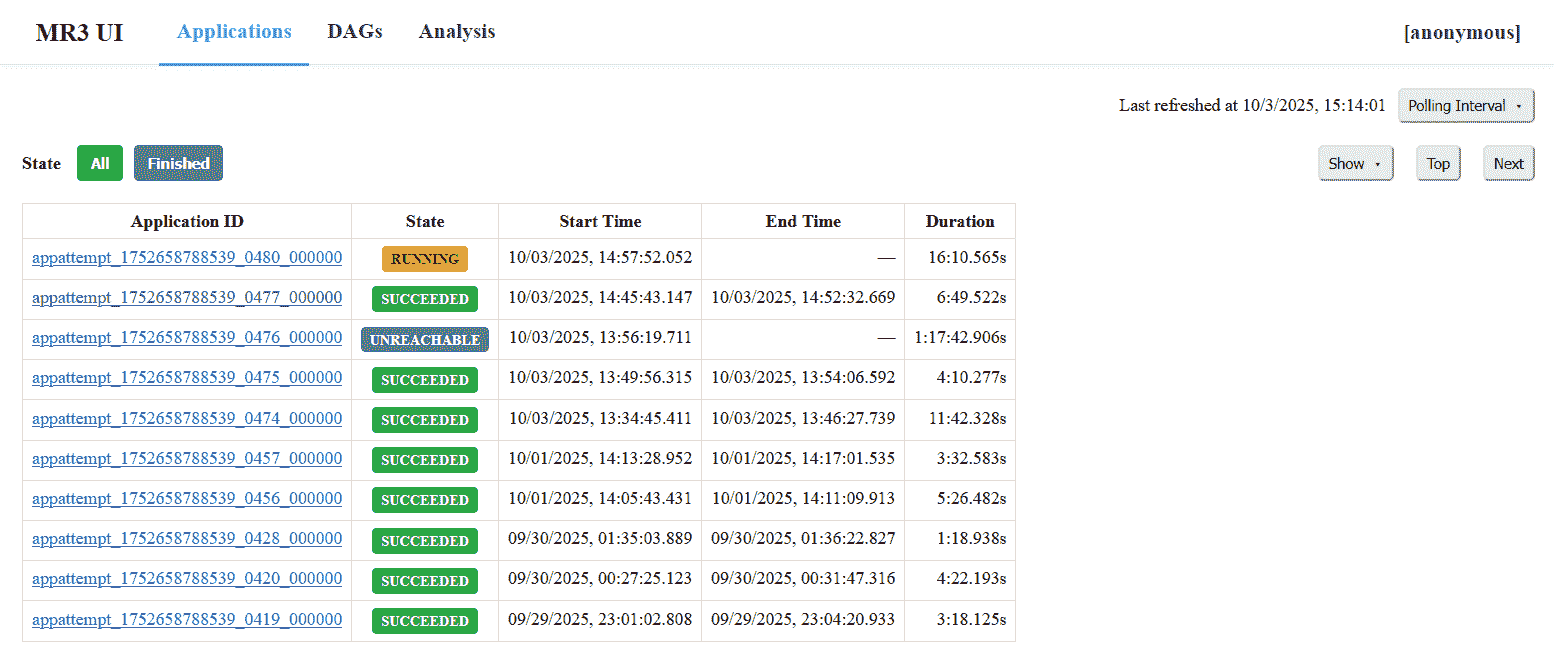Image resolution: width=1554 pixels, height=659 pixels.
Task: Open the Polling Interval dropdown
Action: 1465,106
